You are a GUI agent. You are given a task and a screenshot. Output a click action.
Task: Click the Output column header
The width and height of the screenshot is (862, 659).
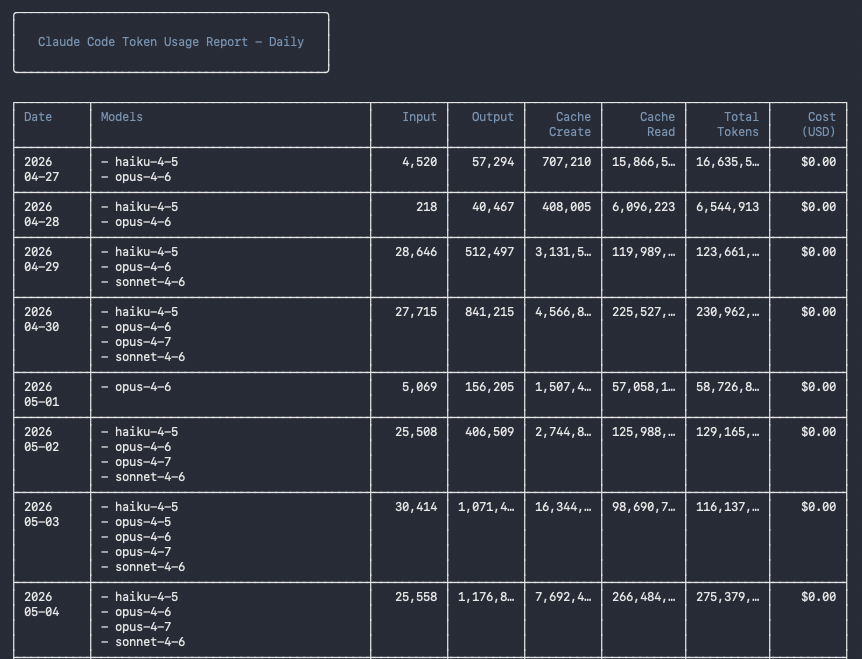tap(493, 117)
